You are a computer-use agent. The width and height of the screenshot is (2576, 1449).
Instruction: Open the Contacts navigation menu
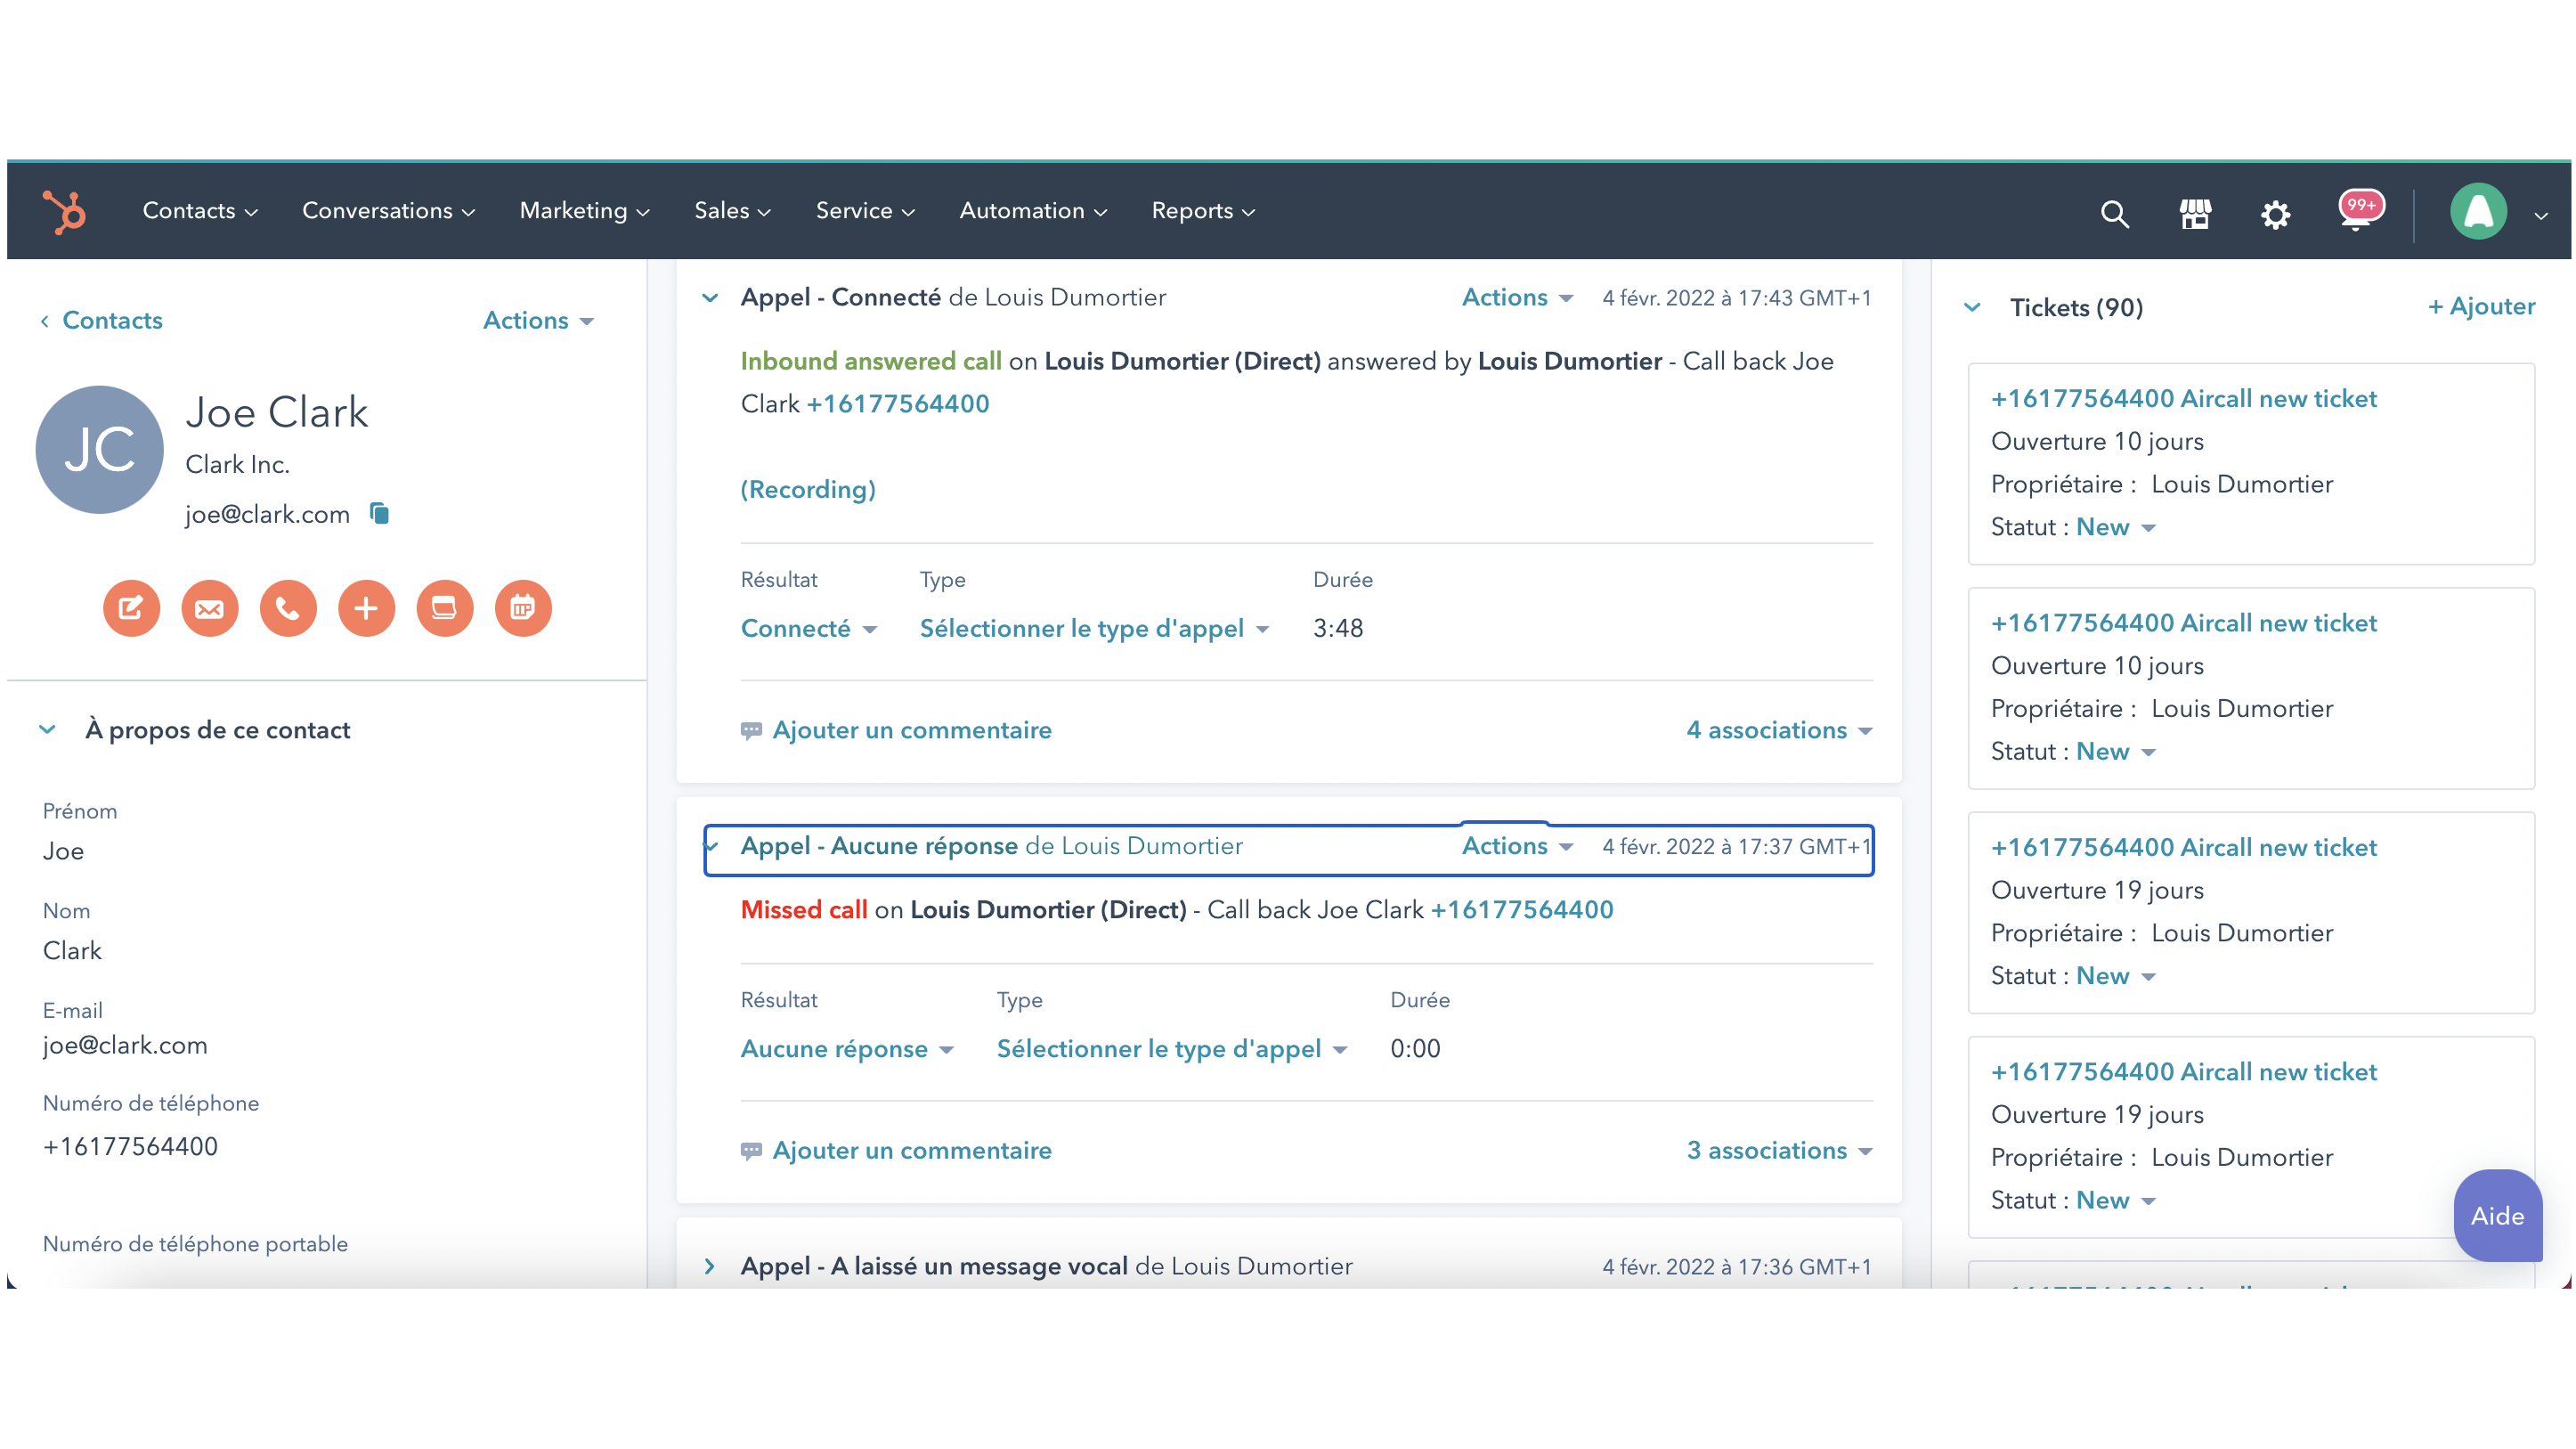click(200, 211)
